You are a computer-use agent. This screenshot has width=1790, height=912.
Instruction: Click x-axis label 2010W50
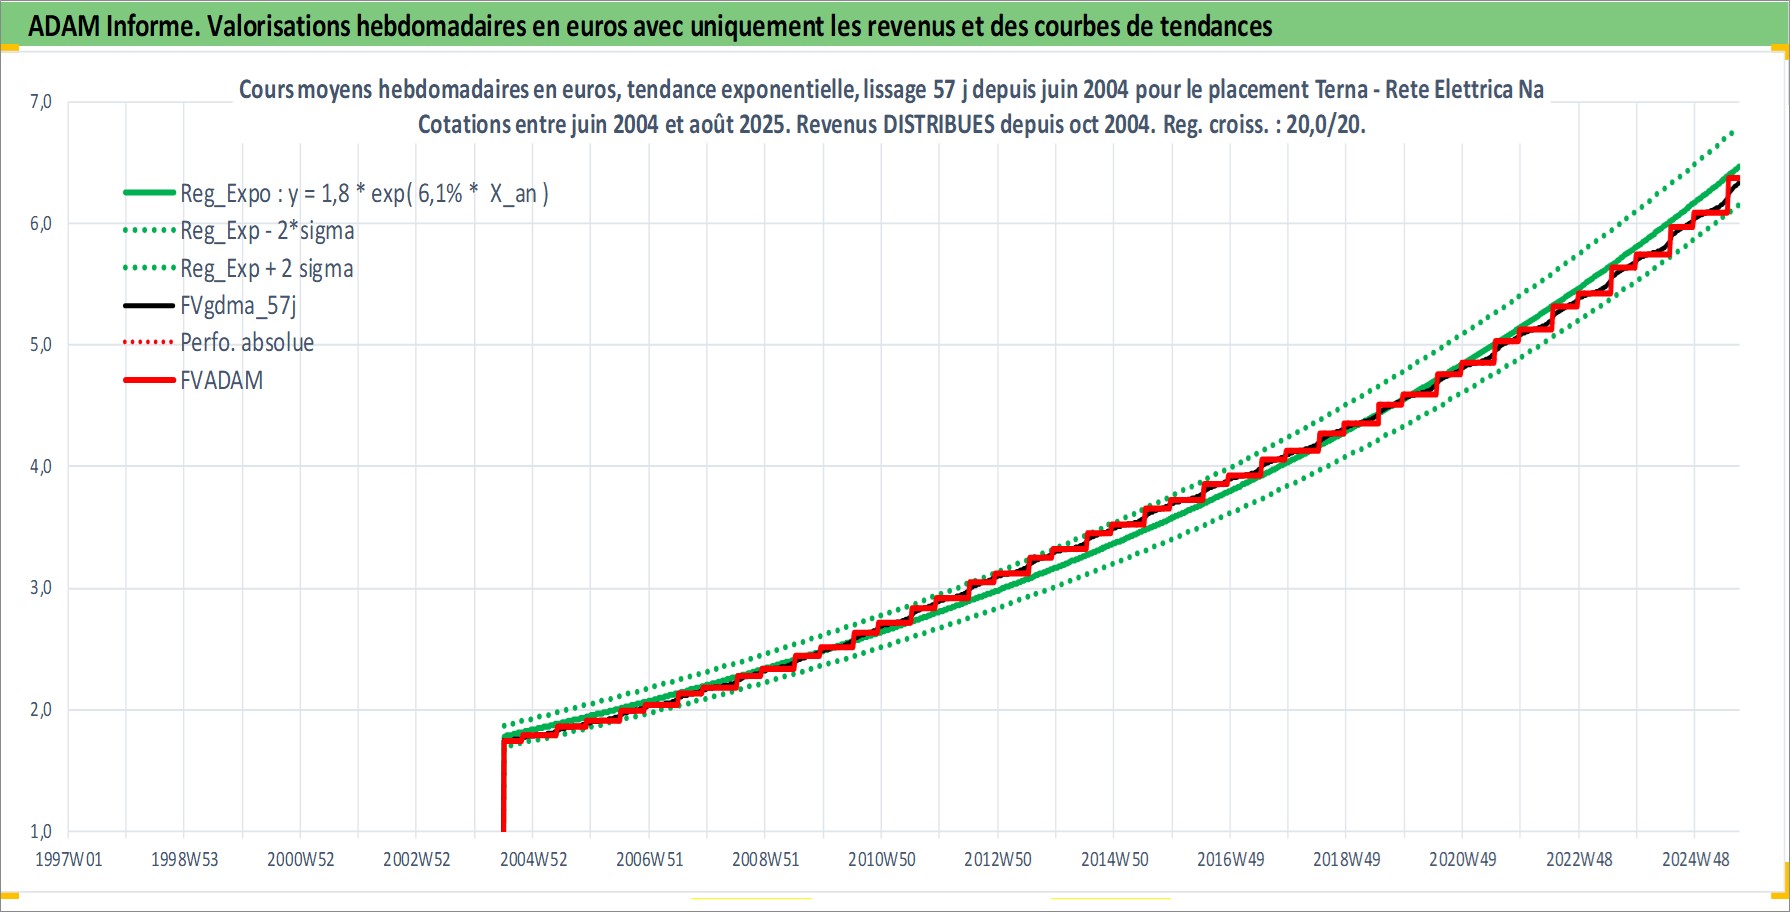(x=881, y=859)
